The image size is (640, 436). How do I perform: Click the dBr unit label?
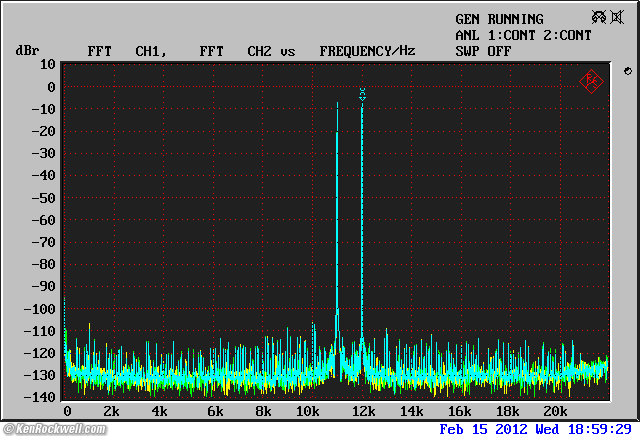click(27, 50)
